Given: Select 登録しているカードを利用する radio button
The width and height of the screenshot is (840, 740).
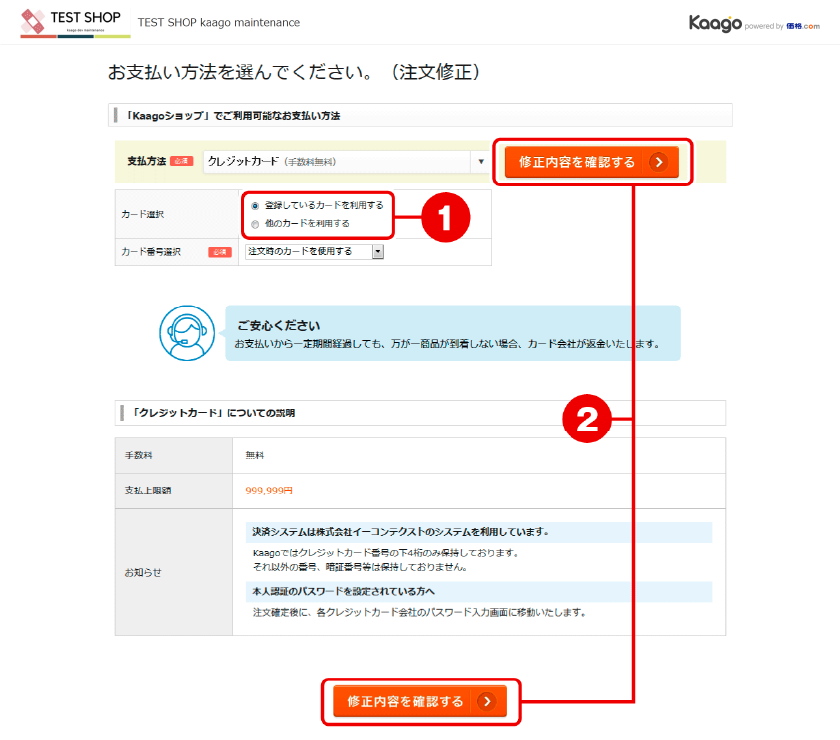Looking at the screenshot, I should point(256,206).
